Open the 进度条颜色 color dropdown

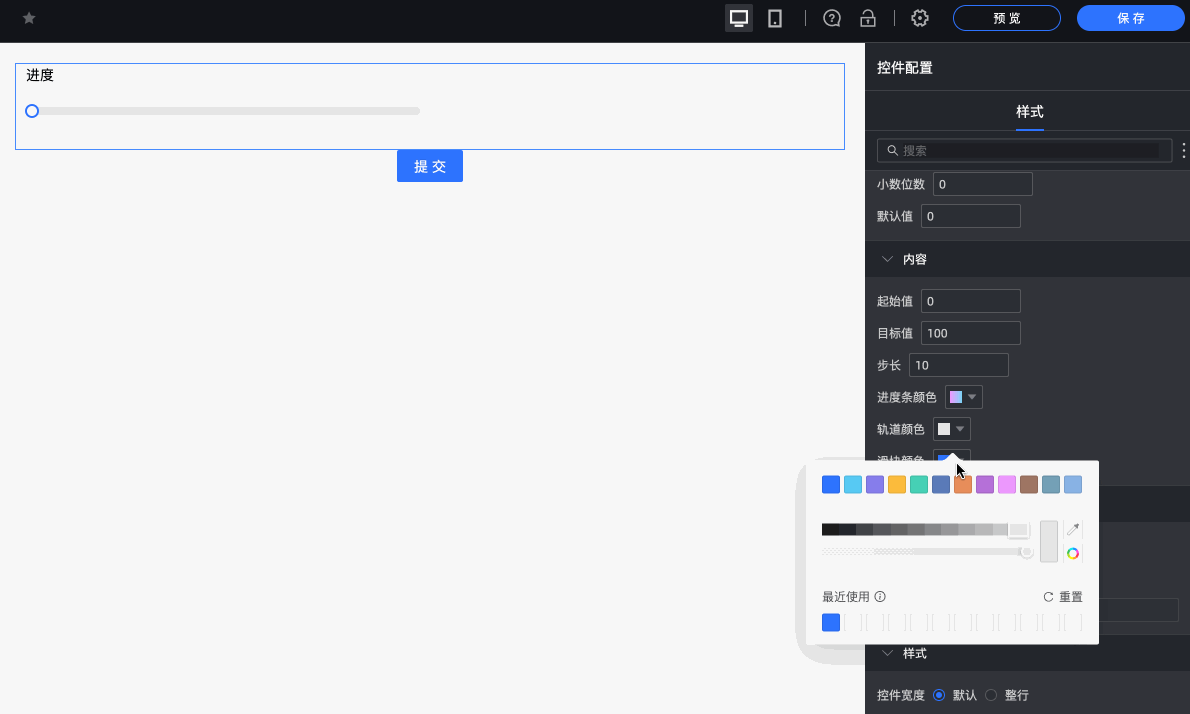[963, 397]
